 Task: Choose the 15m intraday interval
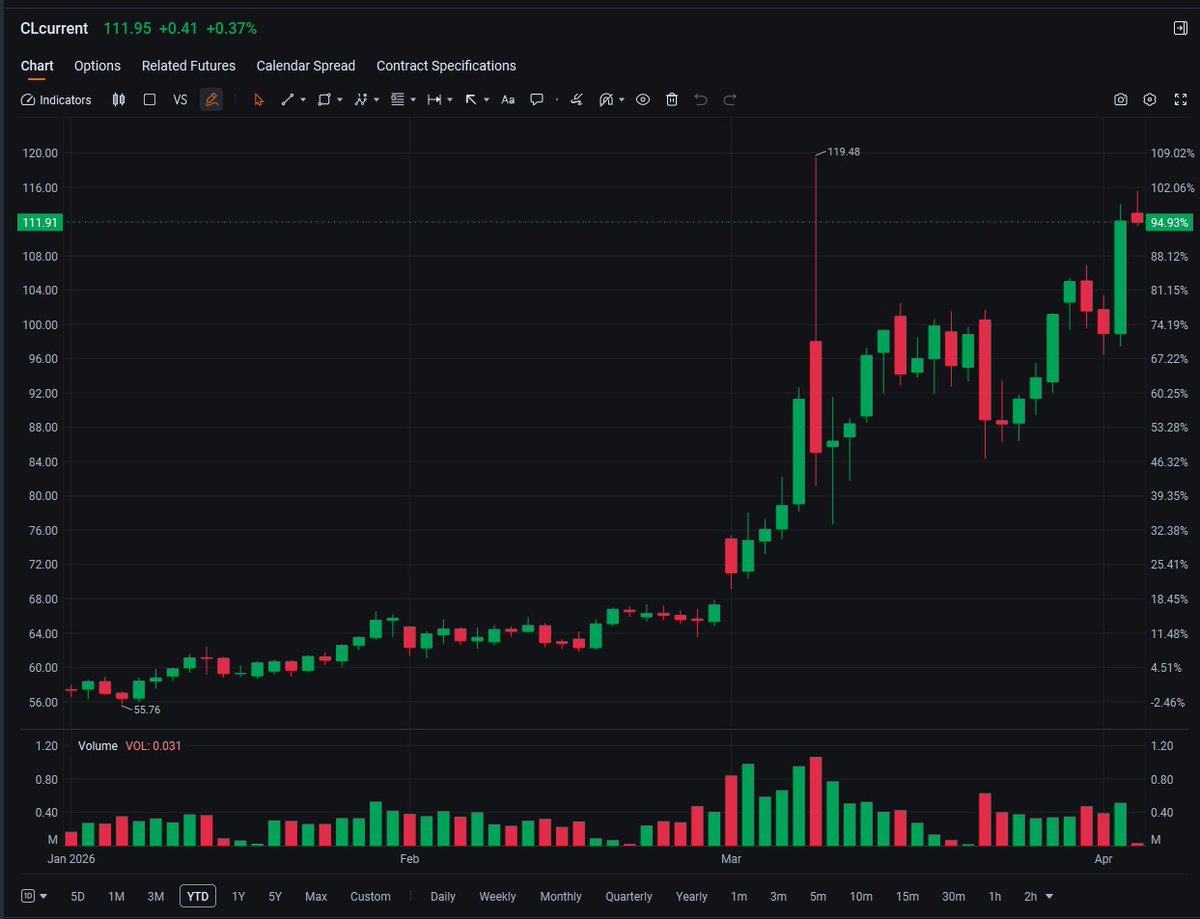(907, 896)
